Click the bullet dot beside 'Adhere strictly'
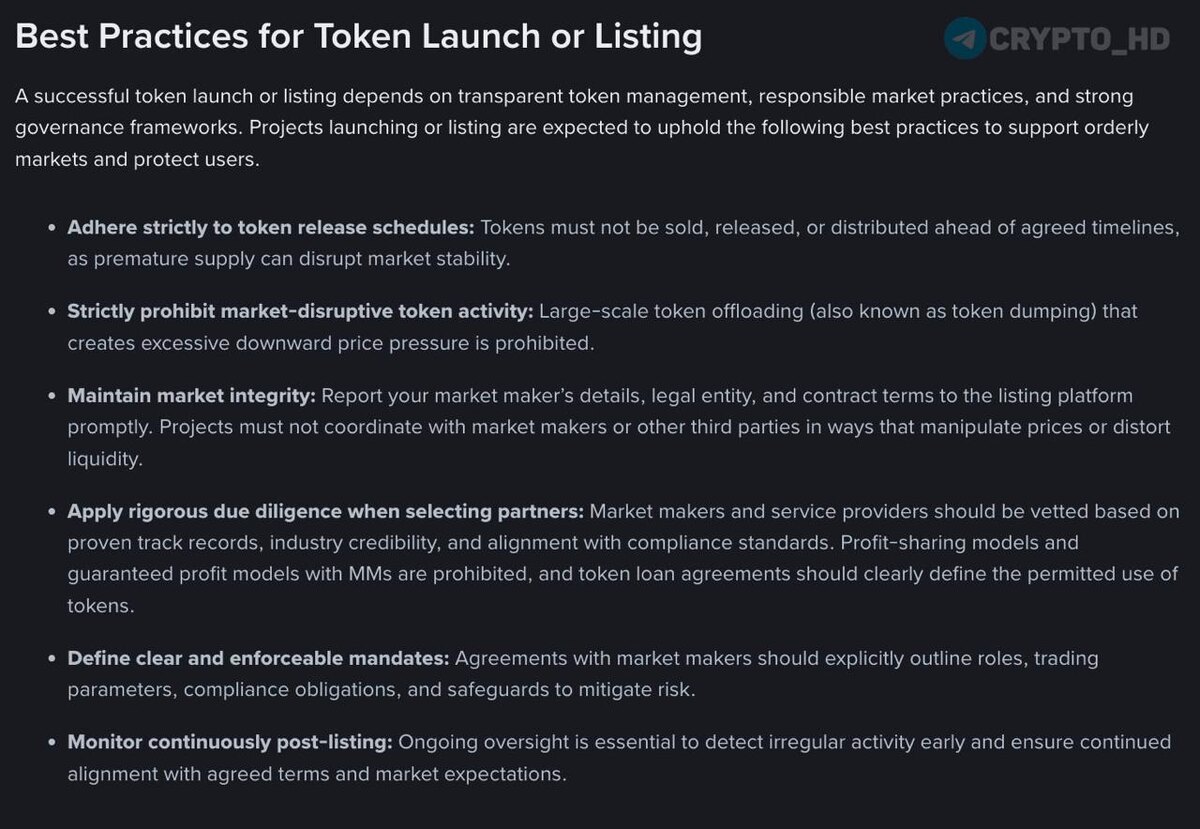The height and width of the screenshot is (829, 1200). pos(52,228)
